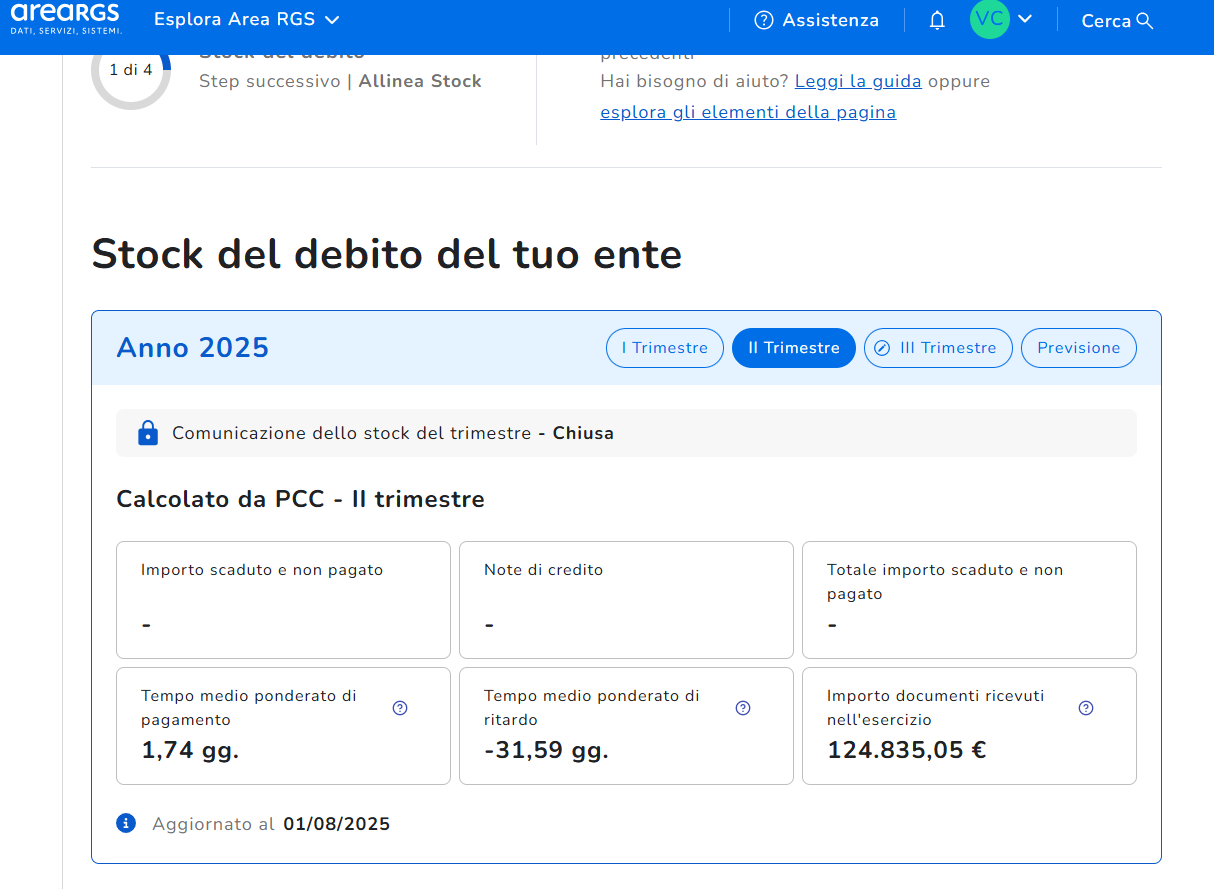Open the notifications bell
The height and width of the screenshot is (889, 1214).
tap(937, 20)
